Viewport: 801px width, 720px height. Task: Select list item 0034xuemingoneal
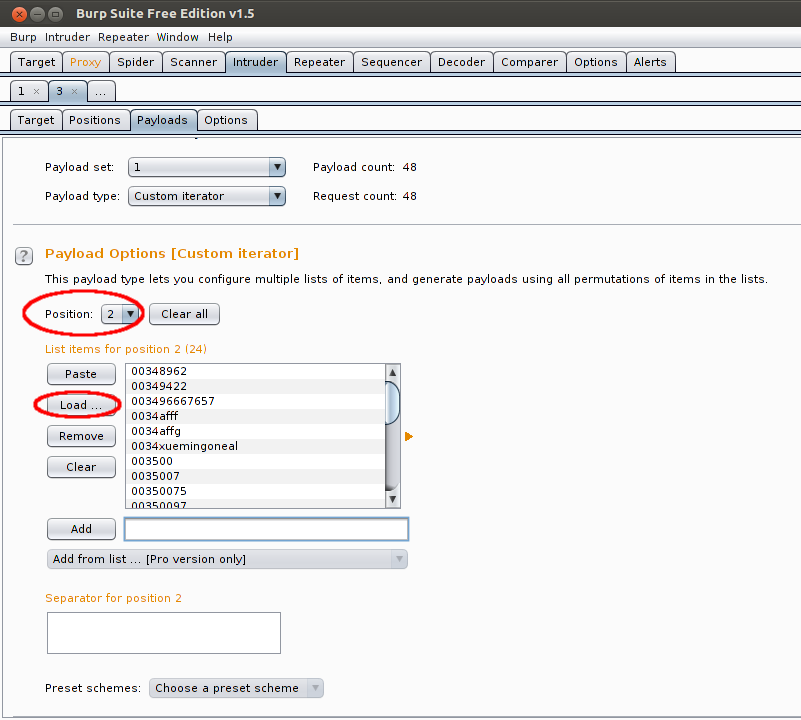click(255, 446)
